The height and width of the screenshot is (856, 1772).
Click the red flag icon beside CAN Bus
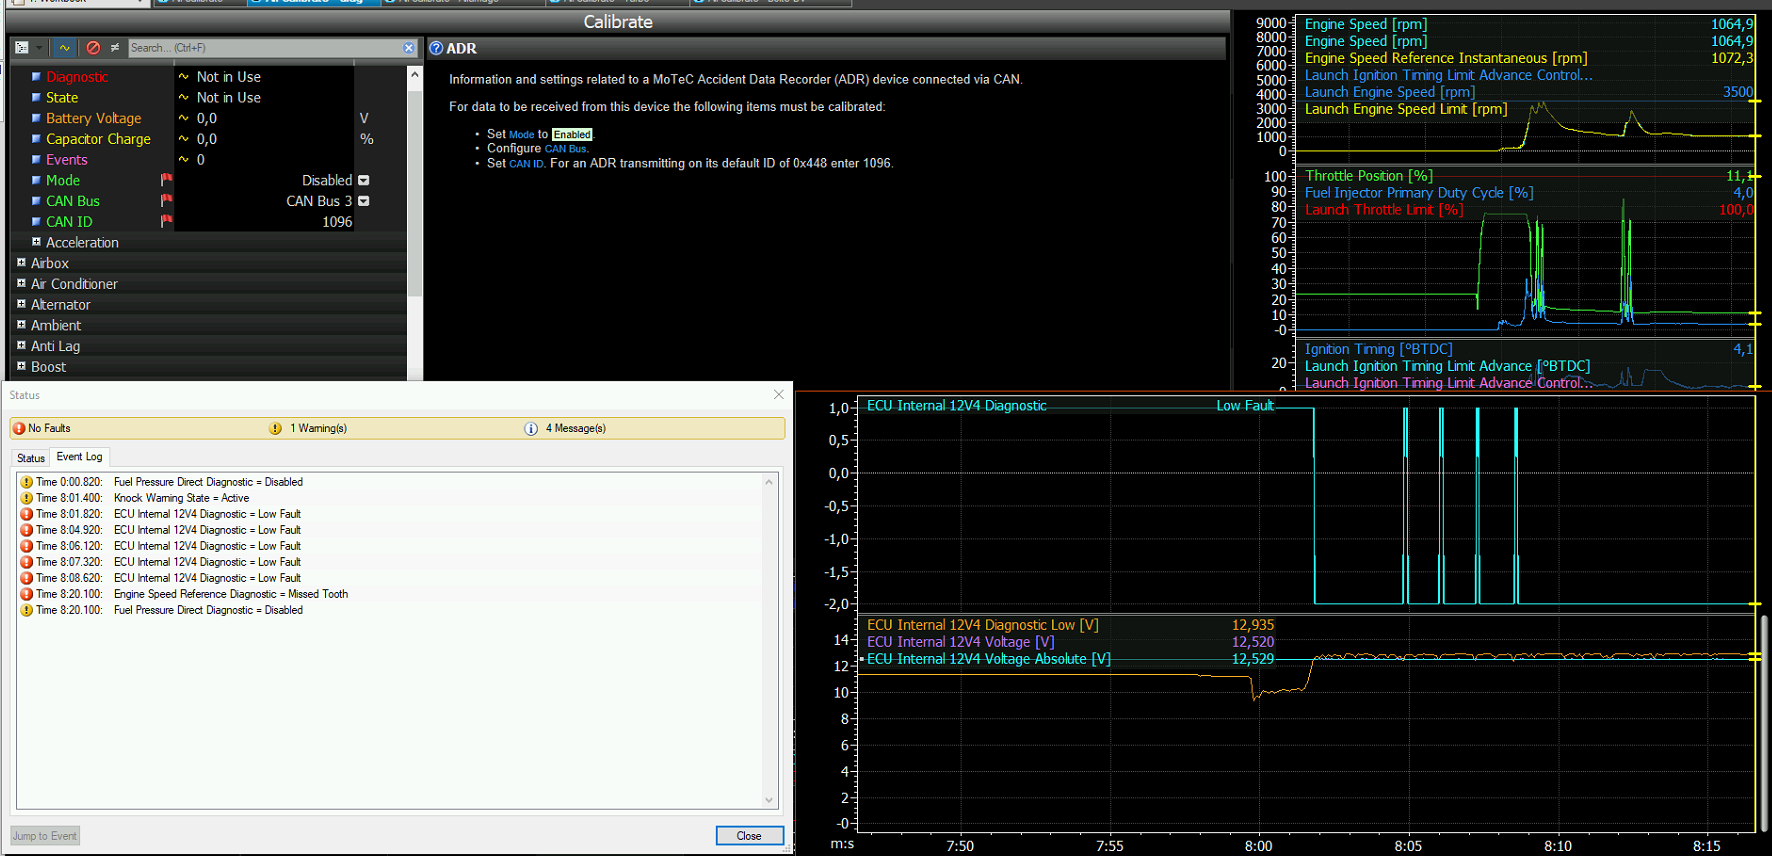(167, 201)
